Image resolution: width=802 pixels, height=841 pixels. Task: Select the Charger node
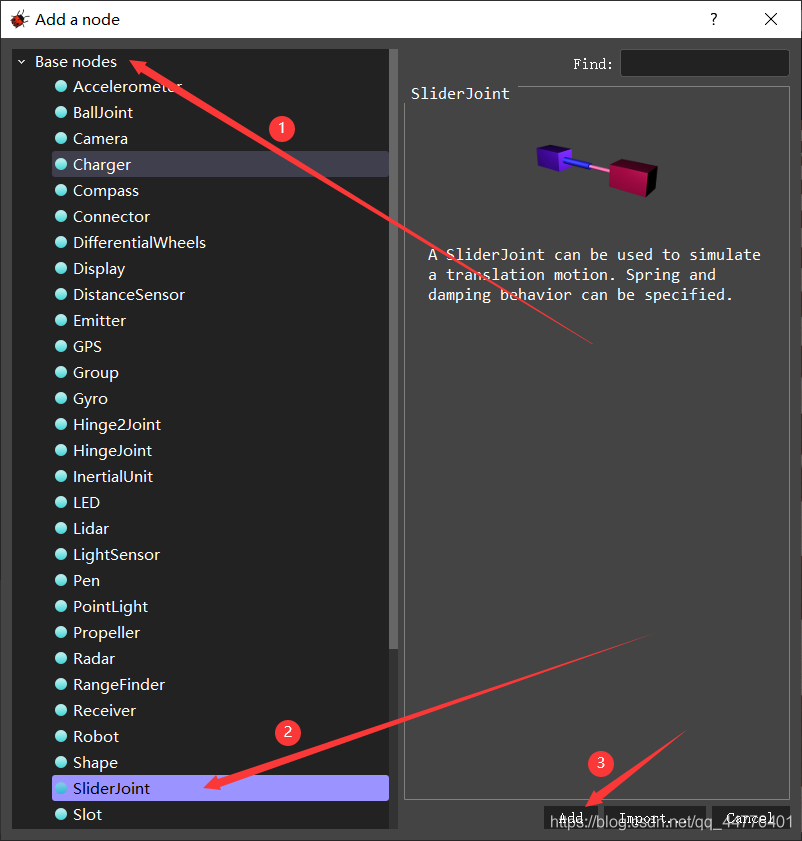220,164
